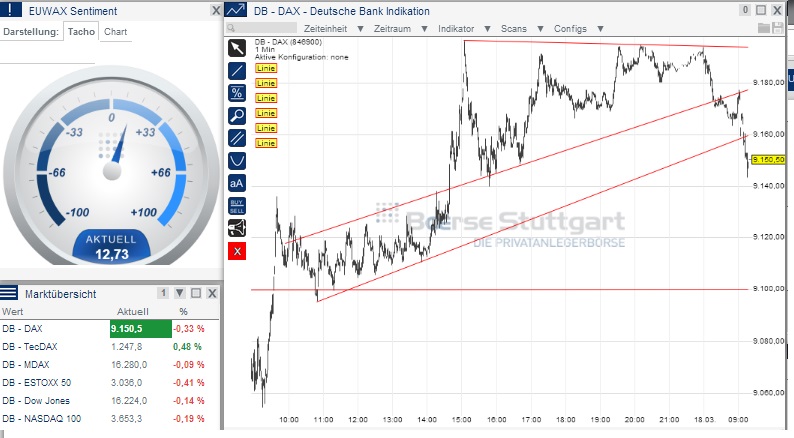Click the -100 mark on the gauge

[x=77, y=212]
